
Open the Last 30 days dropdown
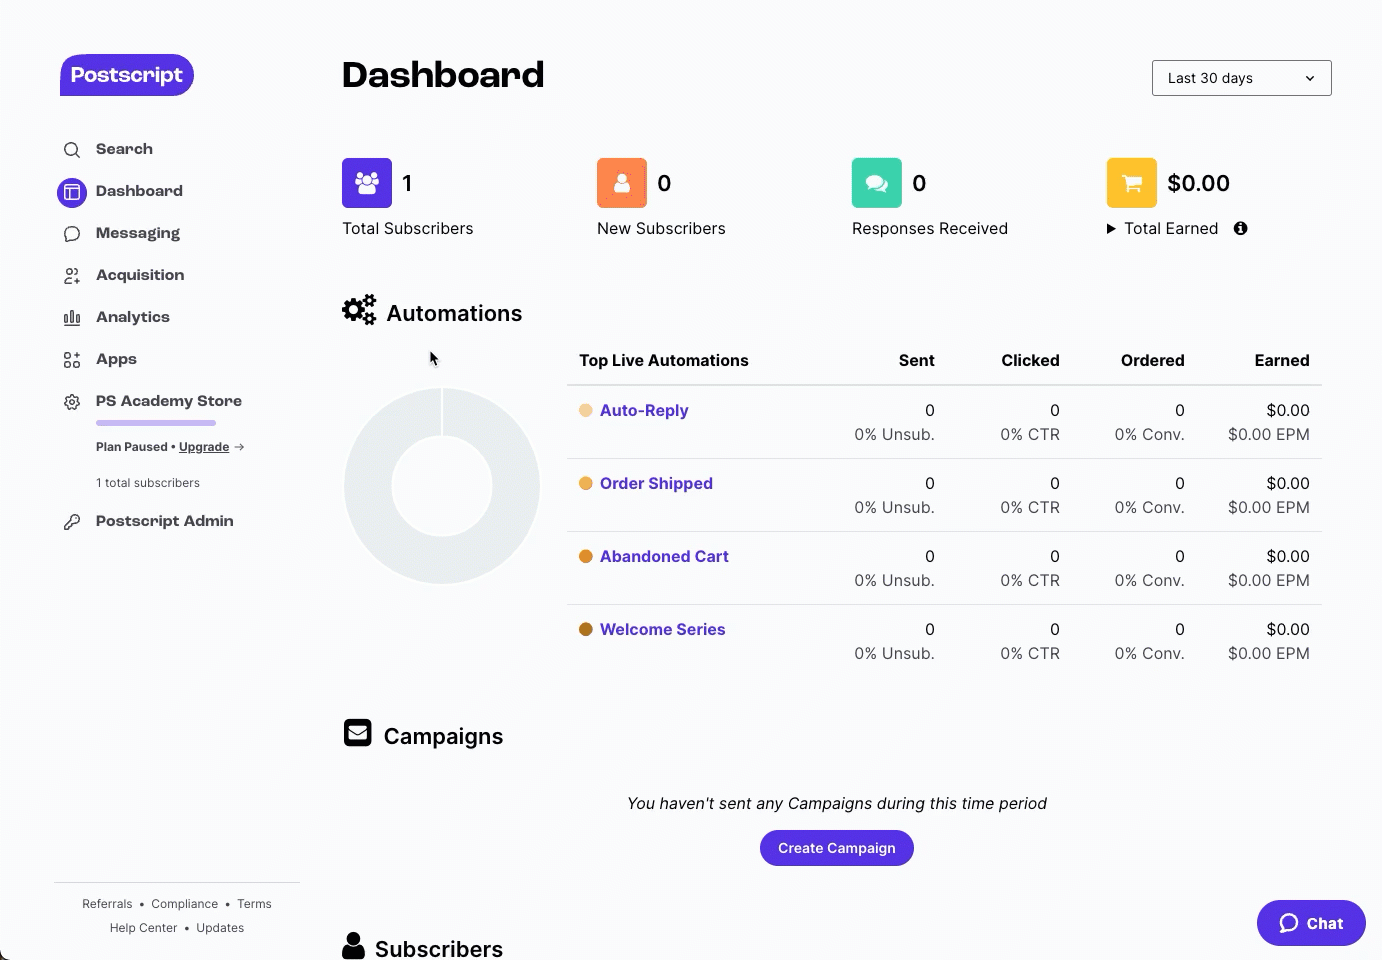click(1242, 78)
